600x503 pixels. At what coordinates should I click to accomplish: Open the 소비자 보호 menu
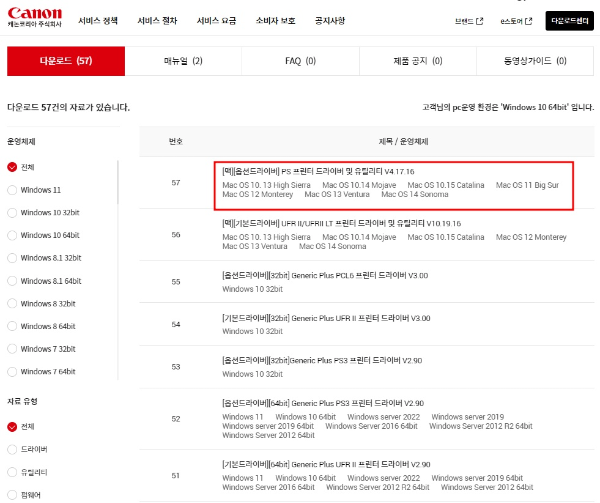(x=276, y=21)
